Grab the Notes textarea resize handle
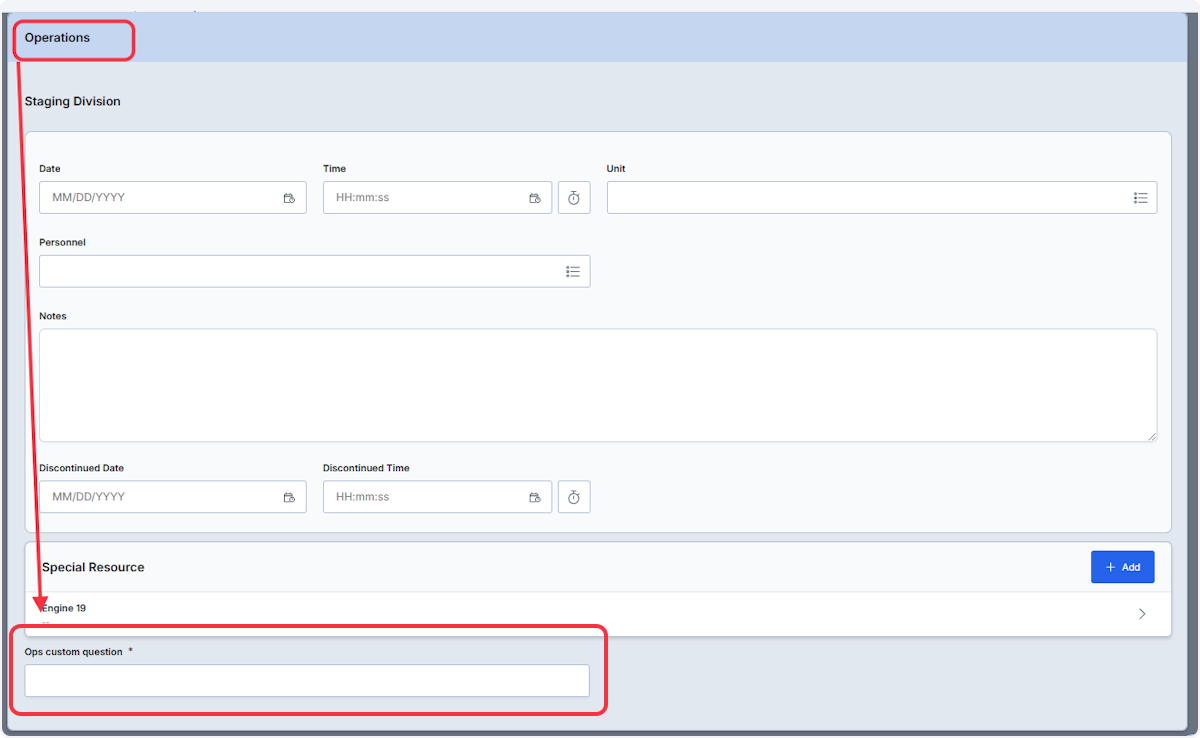The image size is (1200, 738). (x=1151, y=436)
